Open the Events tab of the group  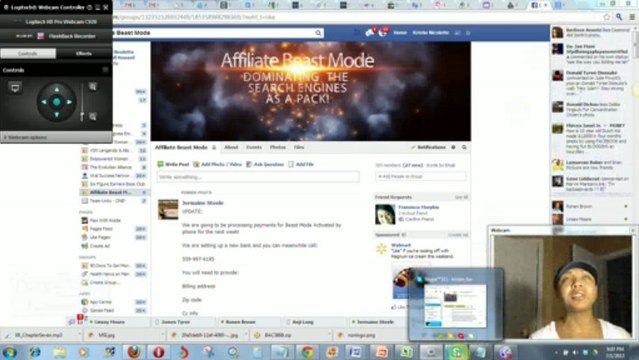click(254, 147)
